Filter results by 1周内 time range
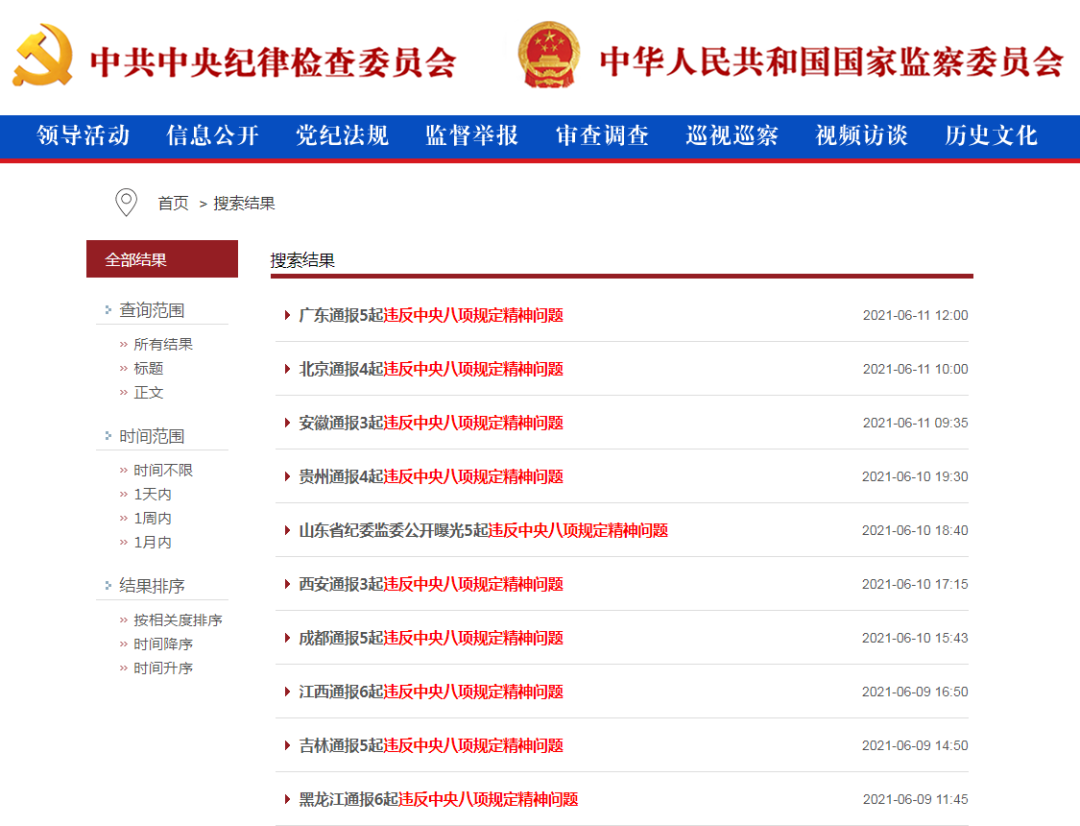 pyautogui.click(x=152, y=518)
